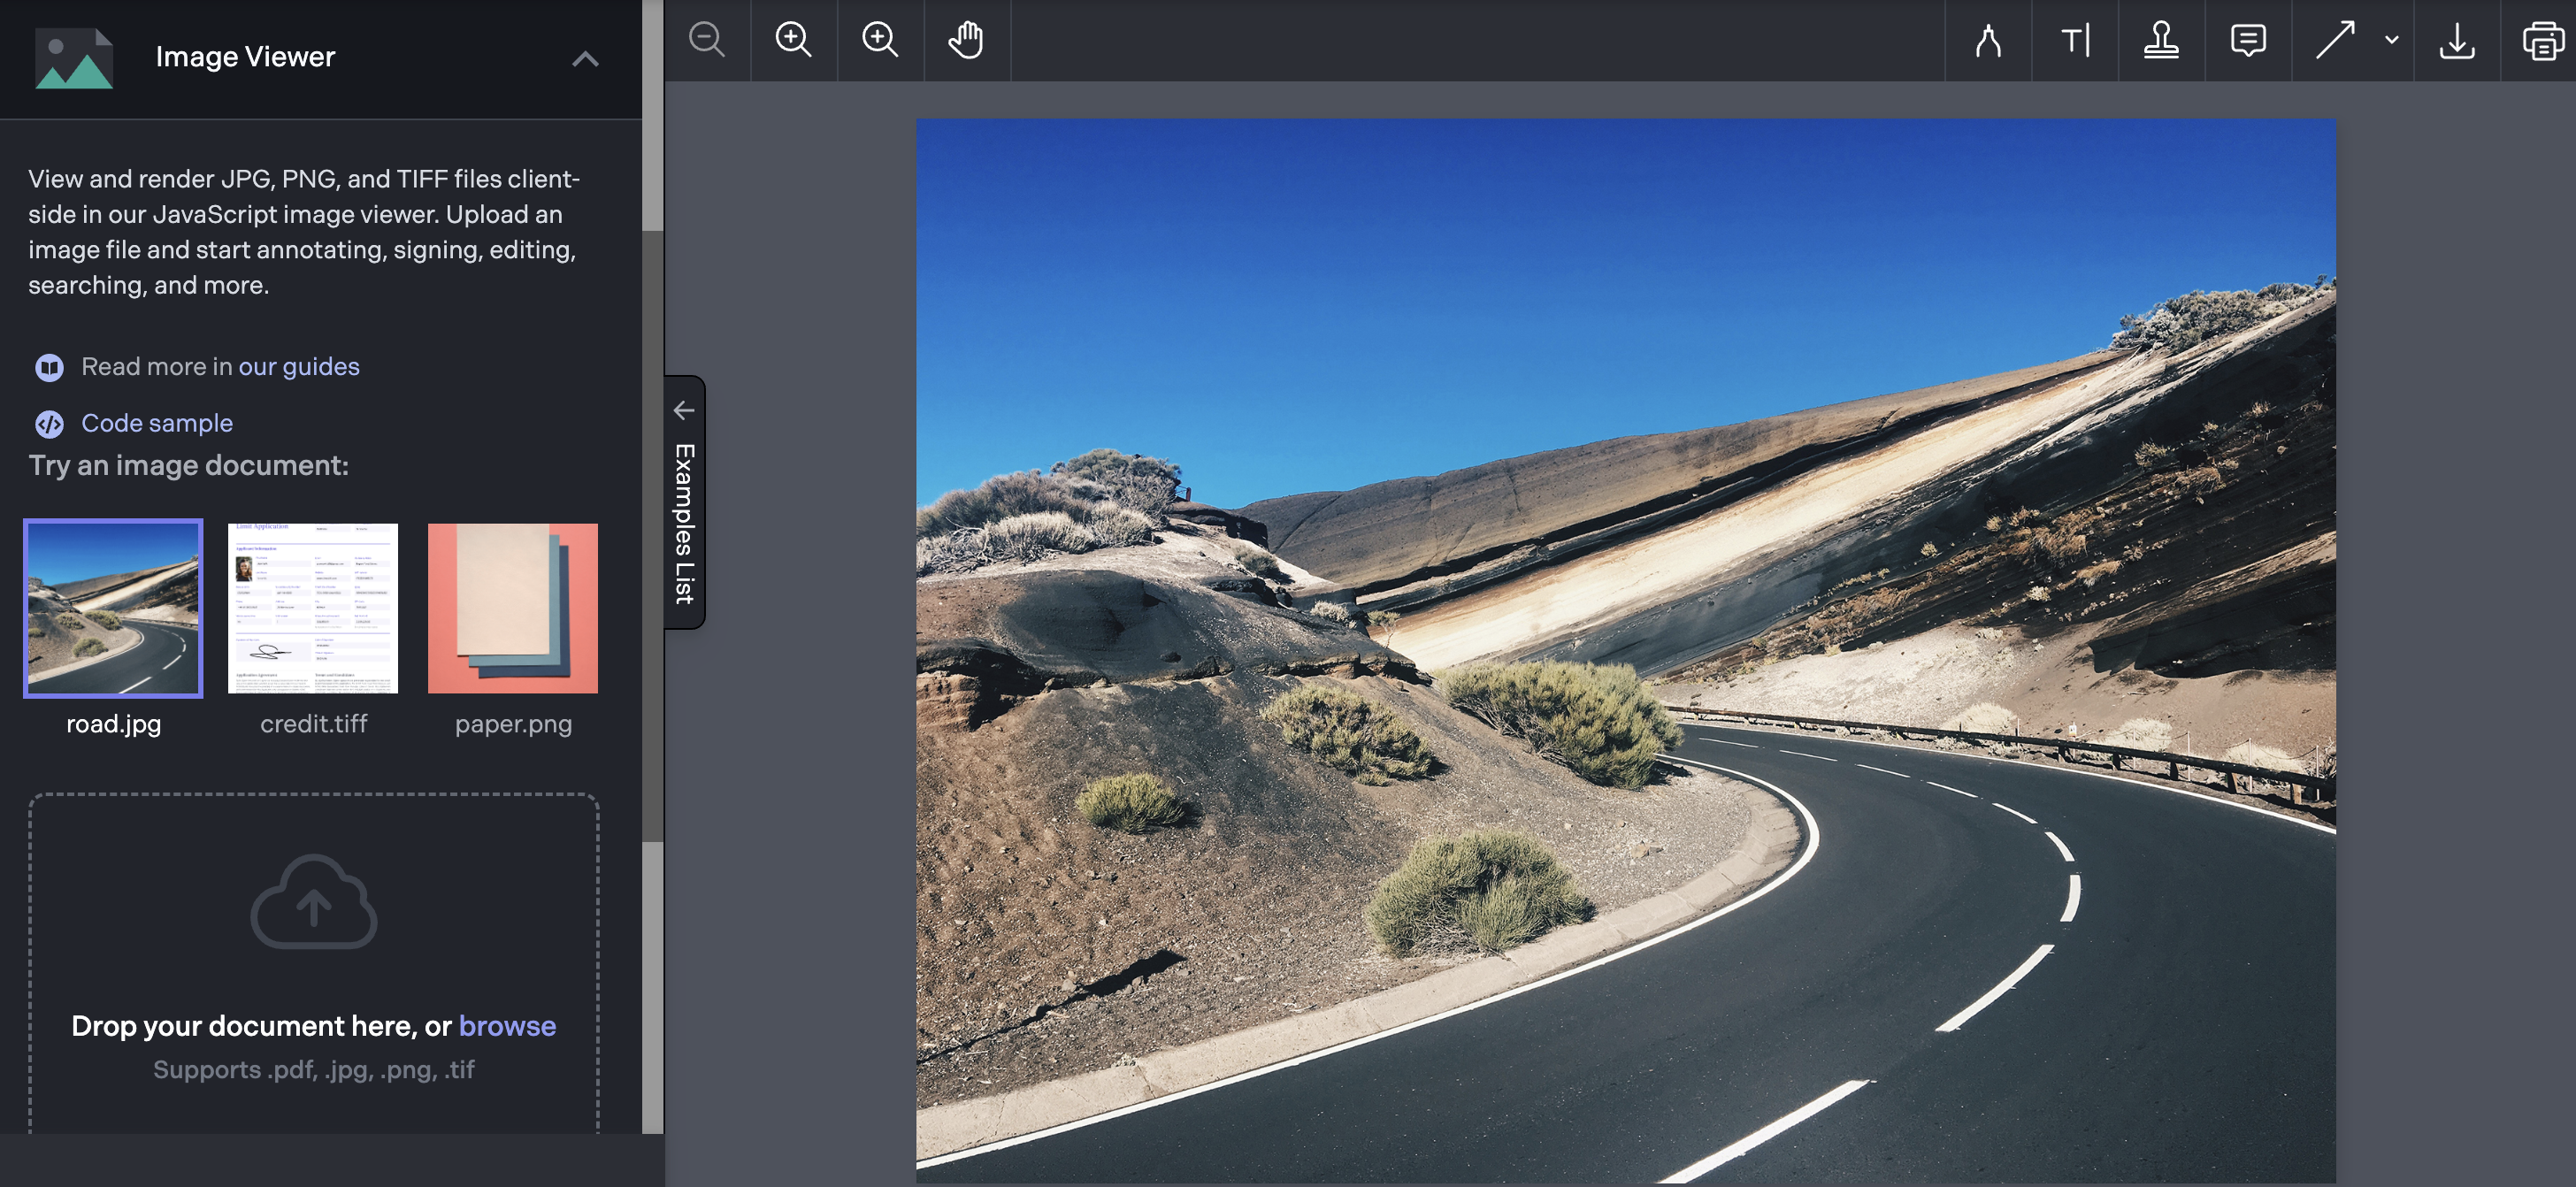Select the ink signature pen tool
2576x1187 pixels.
click(1988, 40)
